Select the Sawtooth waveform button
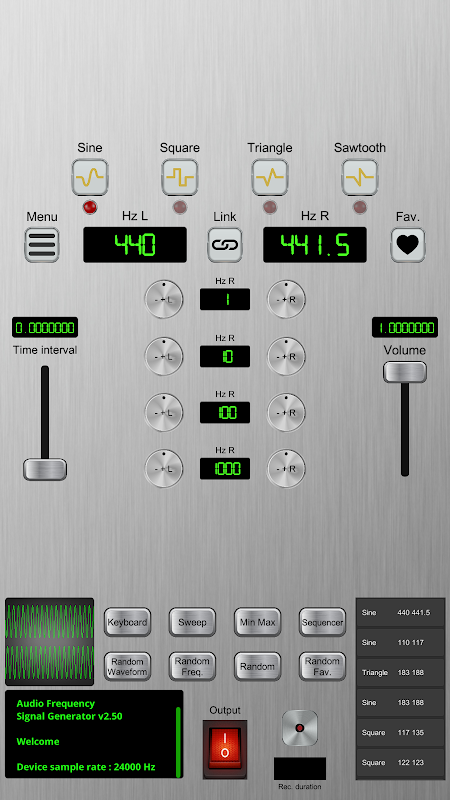 click(x=360, y=177)
